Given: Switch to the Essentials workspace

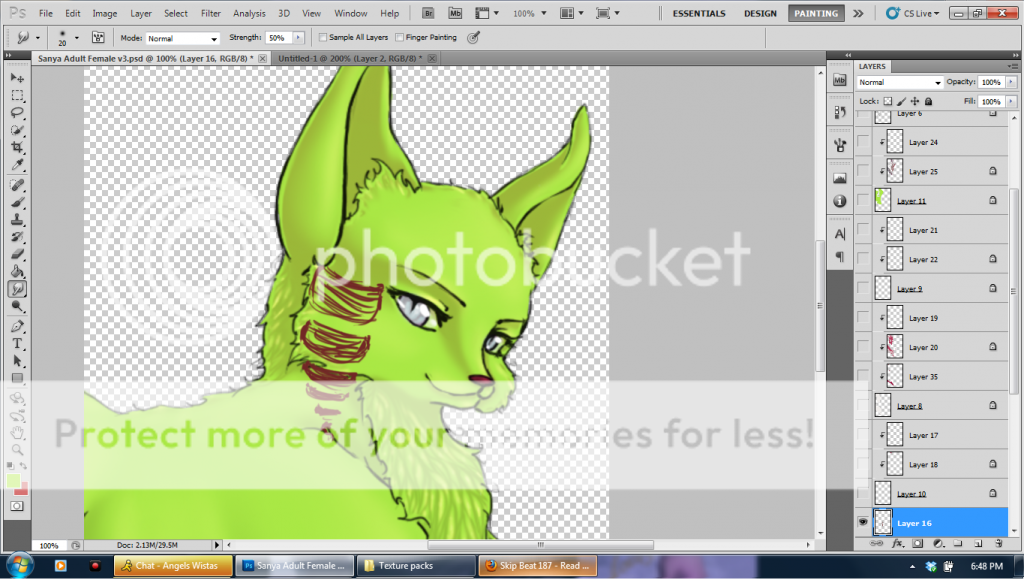Looking at the screenshot, I should tap(700, 14).
